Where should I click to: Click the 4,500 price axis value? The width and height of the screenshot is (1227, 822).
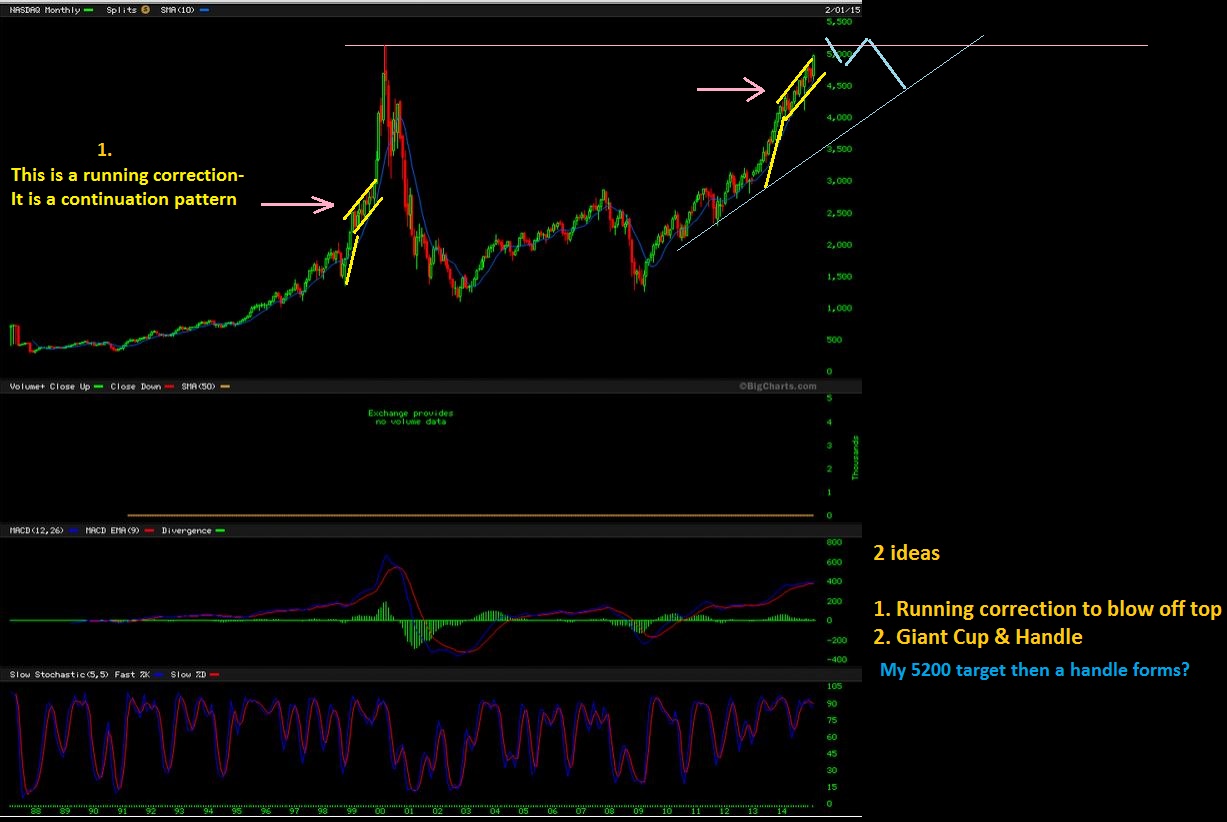837,86
